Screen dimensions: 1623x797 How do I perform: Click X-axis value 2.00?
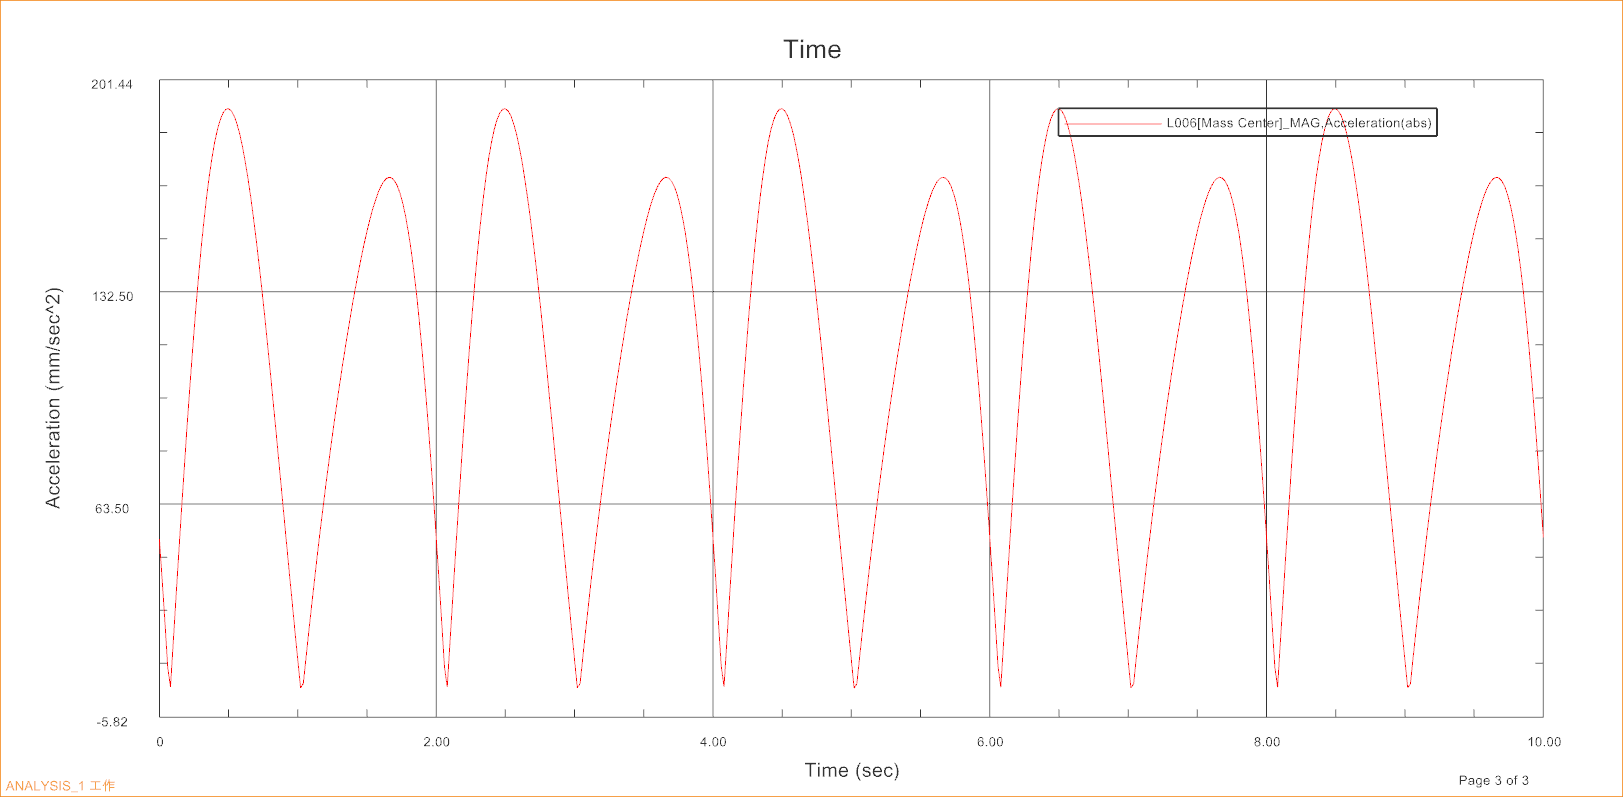(x=436, y=742)
